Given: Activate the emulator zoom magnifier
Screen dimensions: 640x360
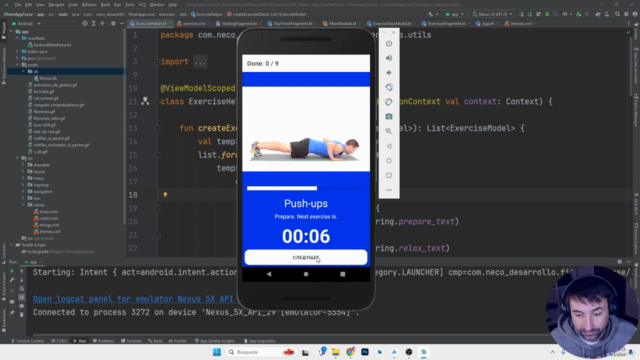Looking at the screenshot, I should 389,131.
